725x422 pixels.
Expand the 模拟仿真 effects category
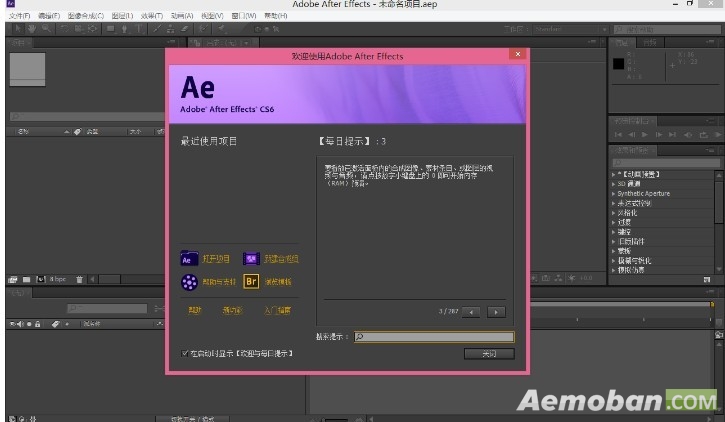614,270
